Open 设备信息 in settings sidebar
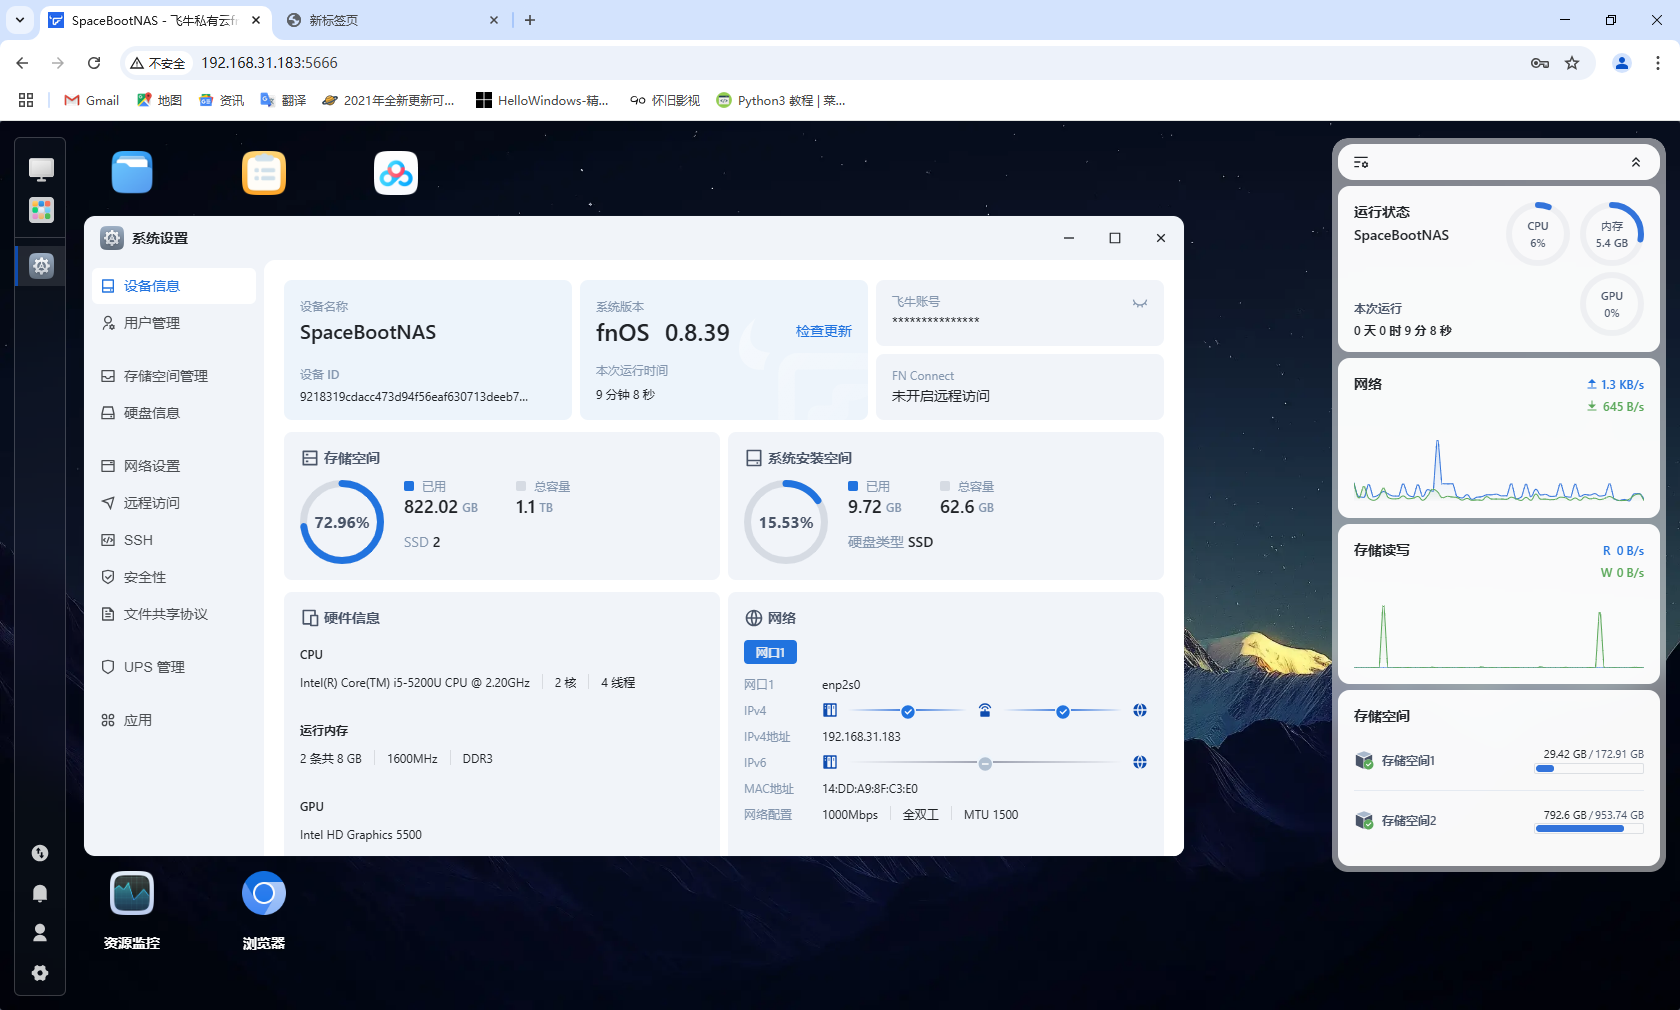The width and height of the screenshot is (1680, 1010). coord(174,286)
